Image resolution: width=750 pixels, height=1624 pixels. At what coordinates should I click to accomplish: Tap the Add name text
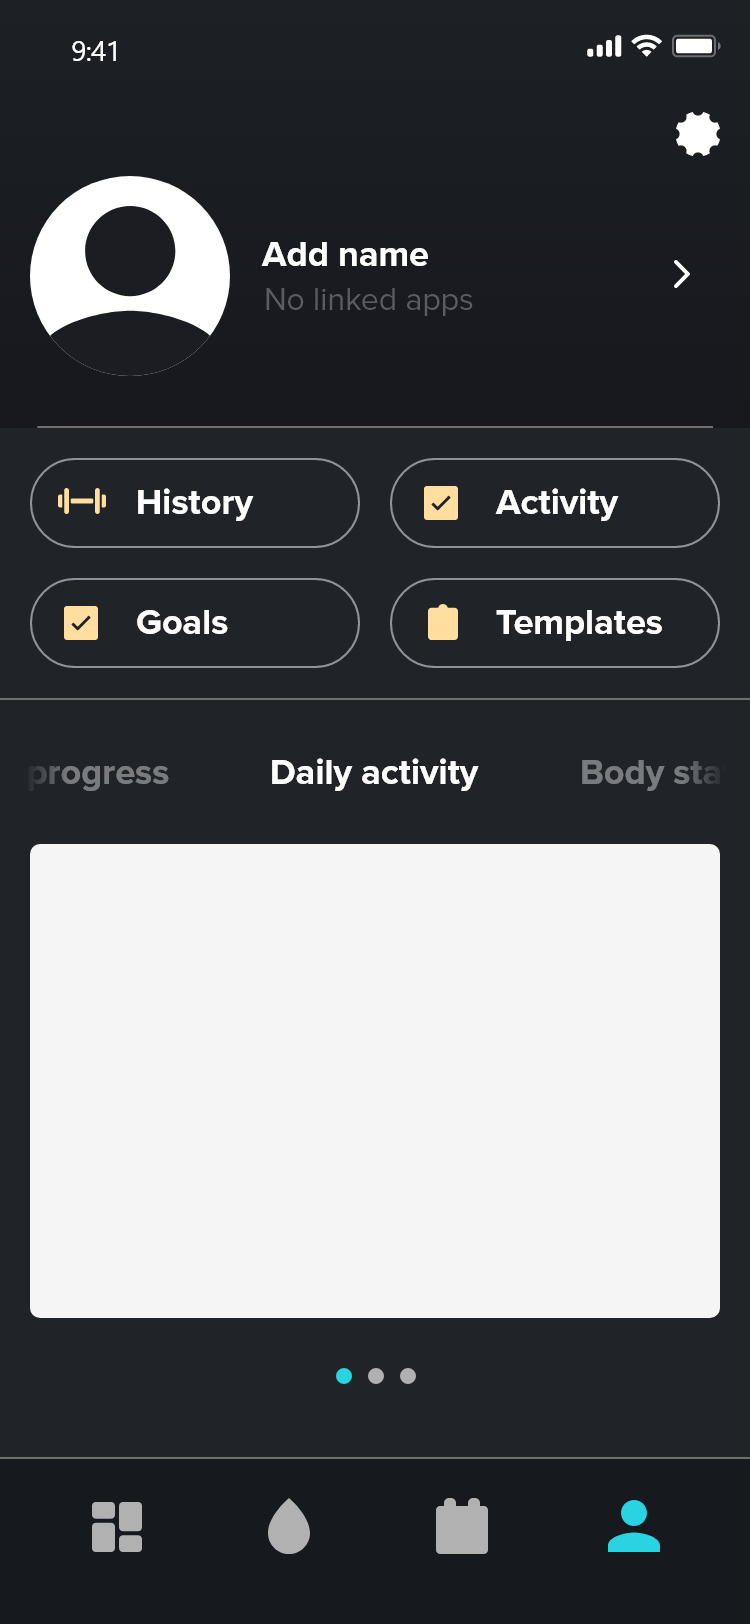pyautogui.click(x=345, y=255)
